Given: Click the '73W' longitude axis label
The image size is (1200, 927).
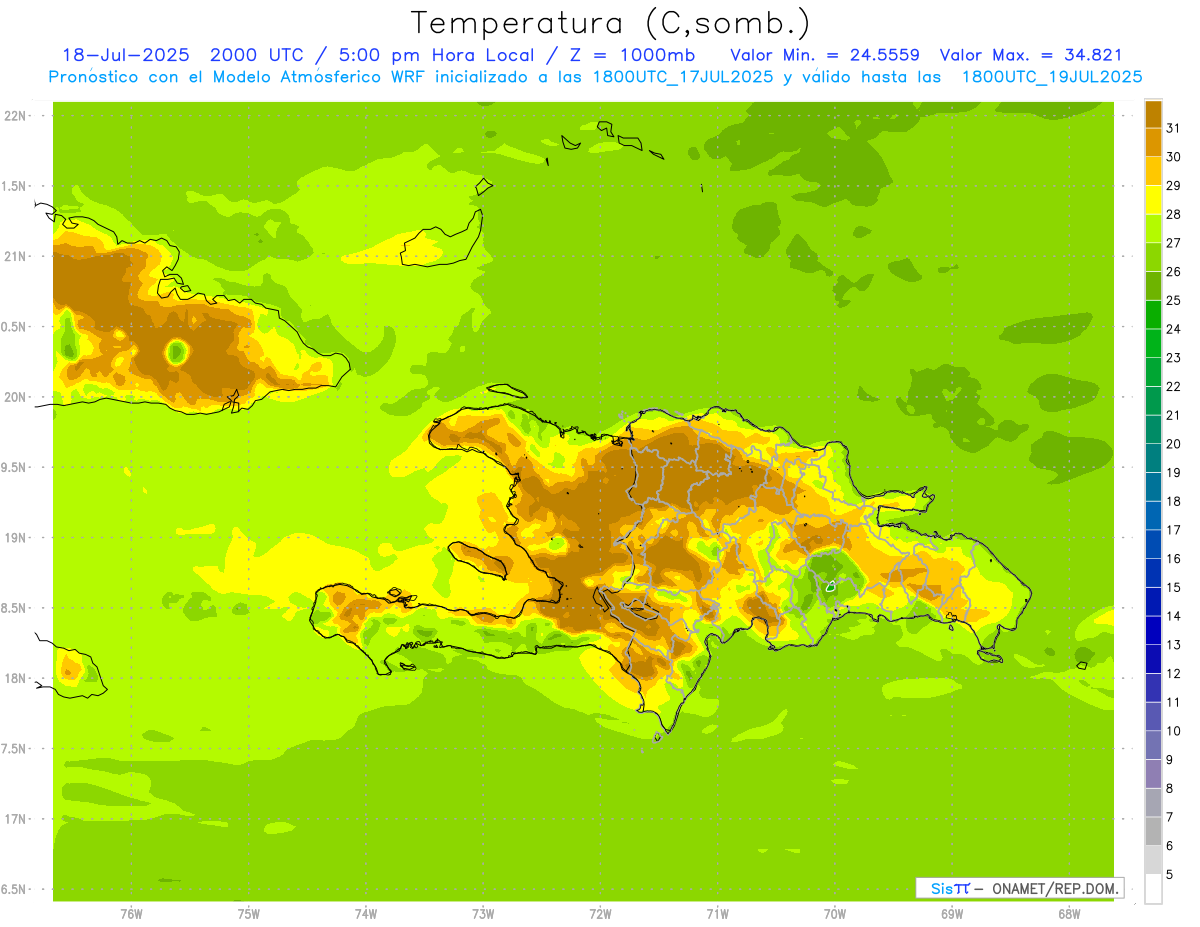Looking at the screenshot, I should point(483,914).
